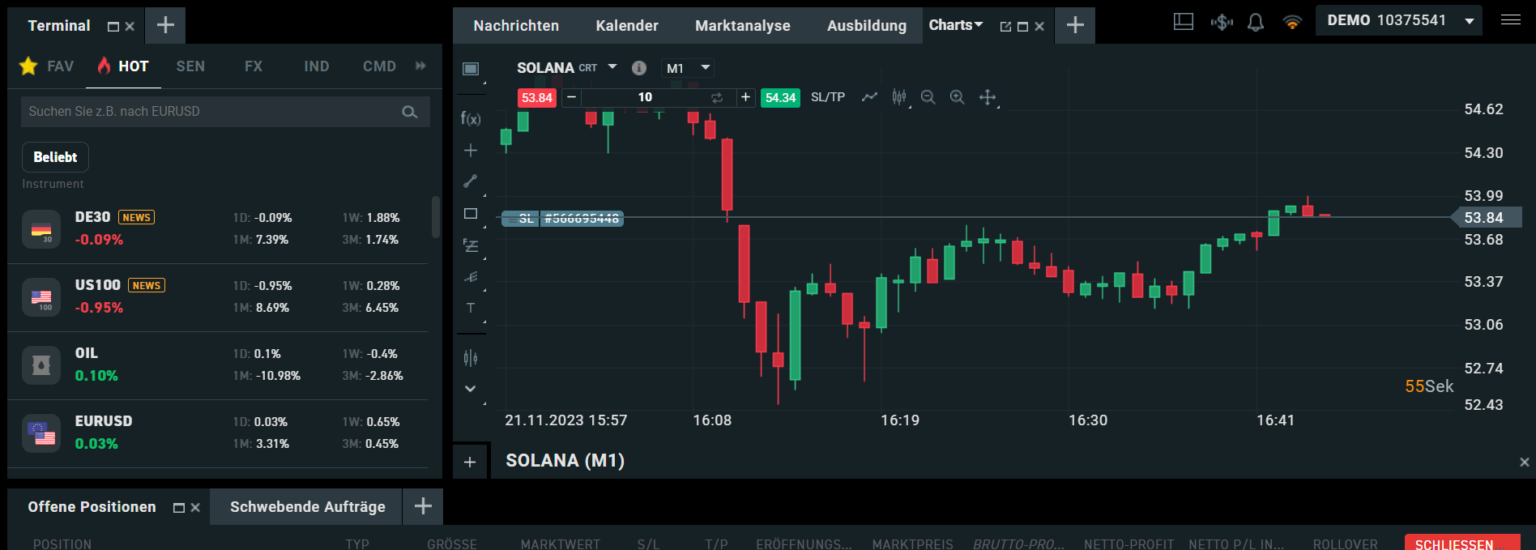Click the instrument search field
1536x550 pixels.
click(212, 112)
